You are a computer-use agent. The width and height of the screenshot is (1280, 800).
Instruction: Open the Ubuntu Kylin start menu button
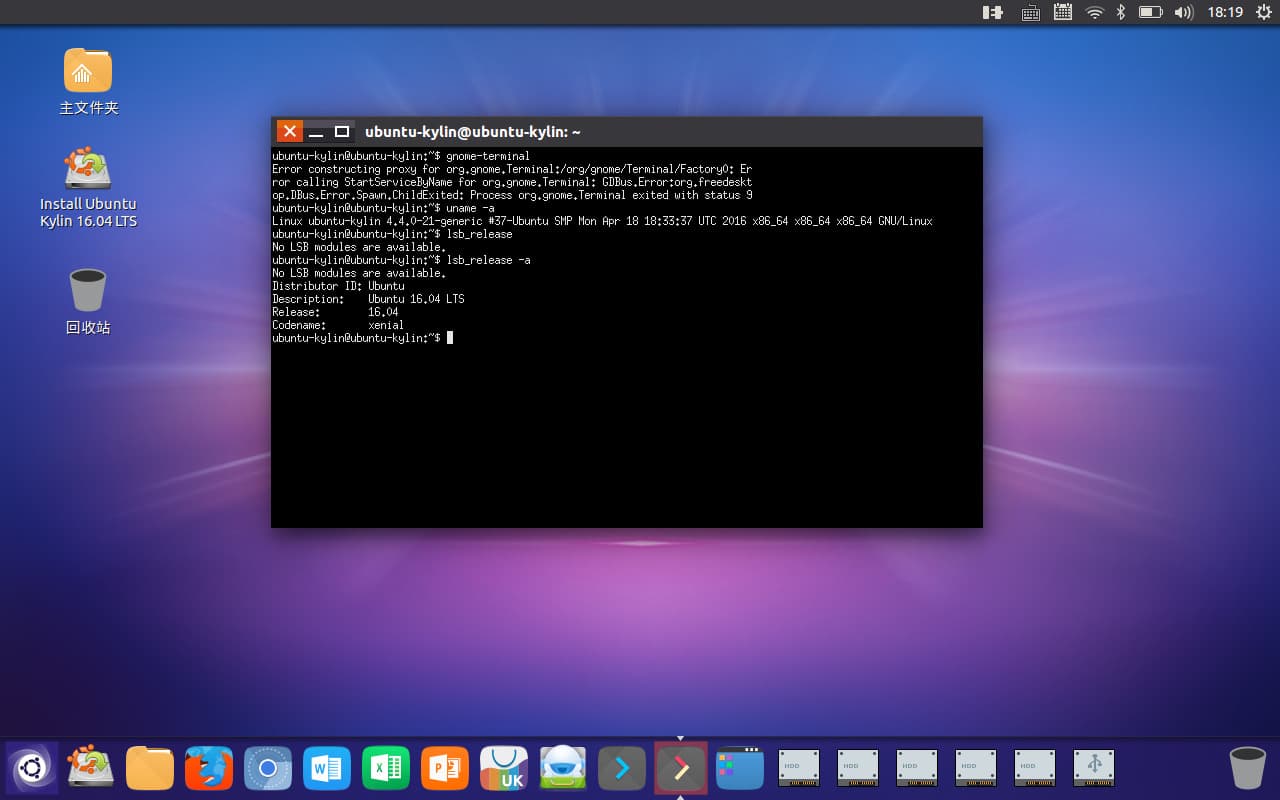tap(31, 768)
